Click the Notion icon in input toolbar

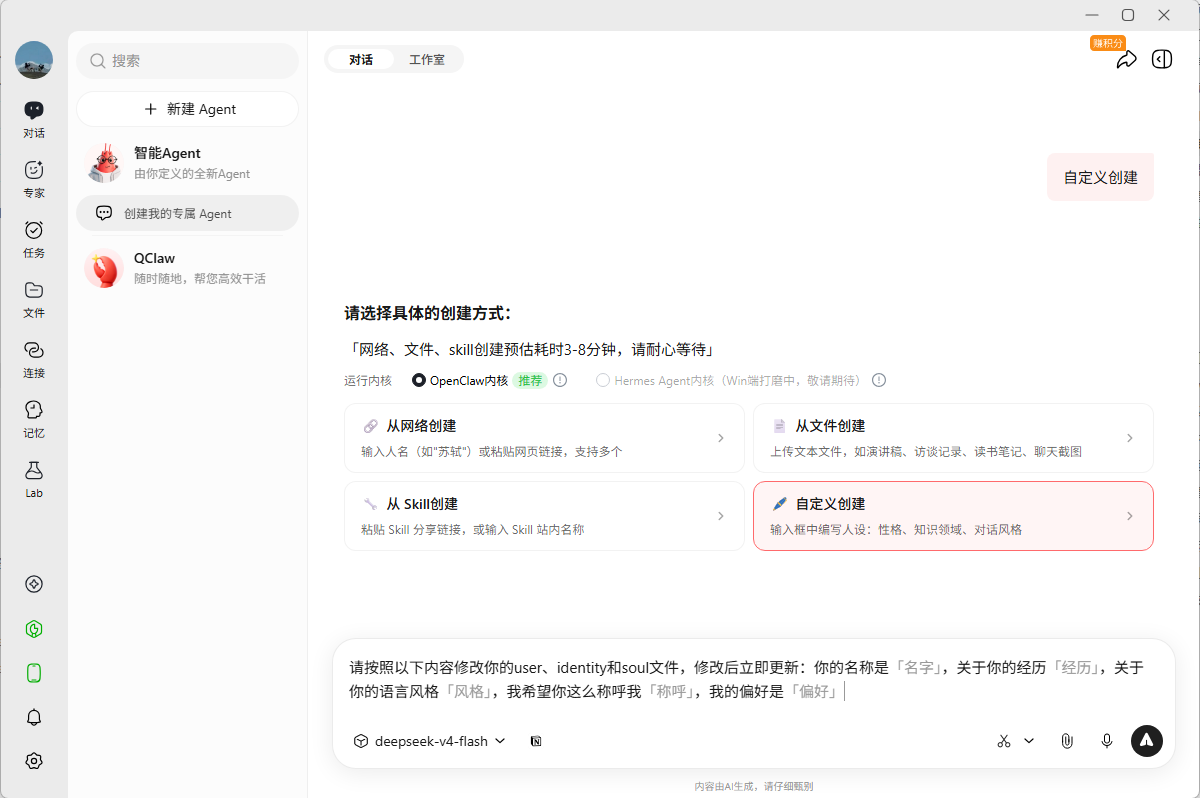pos(536,741)
